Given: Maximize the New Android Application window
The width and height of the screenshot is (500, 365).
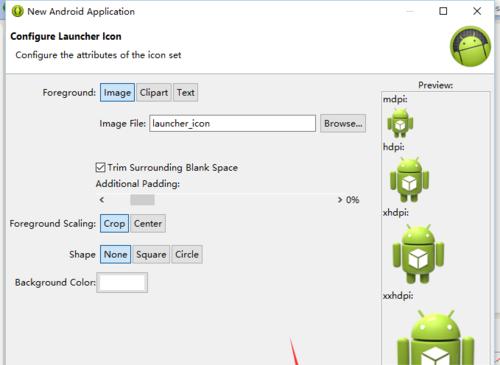Looking at the screenshot, I should 443,11.
